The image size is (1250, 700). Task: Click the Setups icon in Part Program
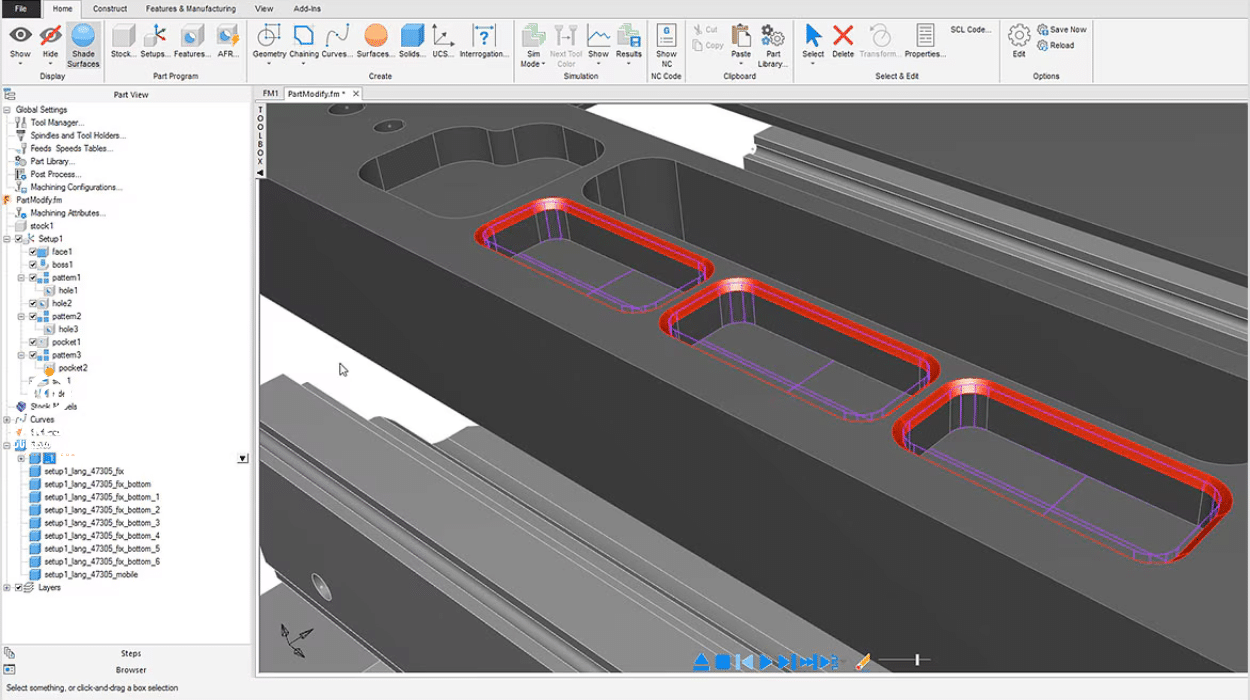pyautogui.click(x=154, y=41)
